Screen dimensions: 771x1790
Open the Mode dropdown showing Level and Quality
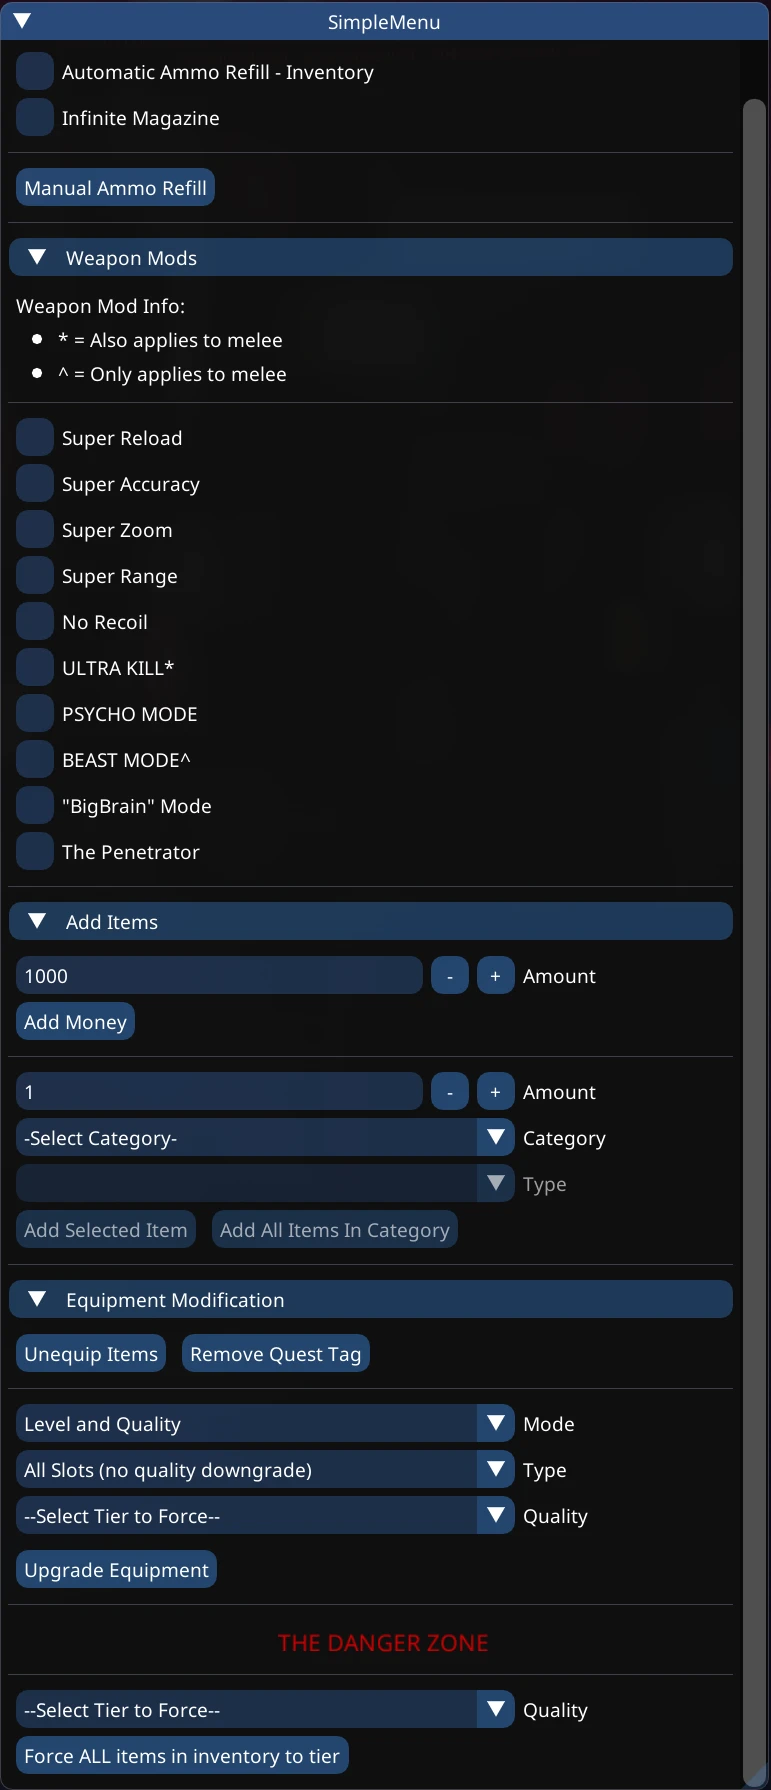coord(264,1423)
